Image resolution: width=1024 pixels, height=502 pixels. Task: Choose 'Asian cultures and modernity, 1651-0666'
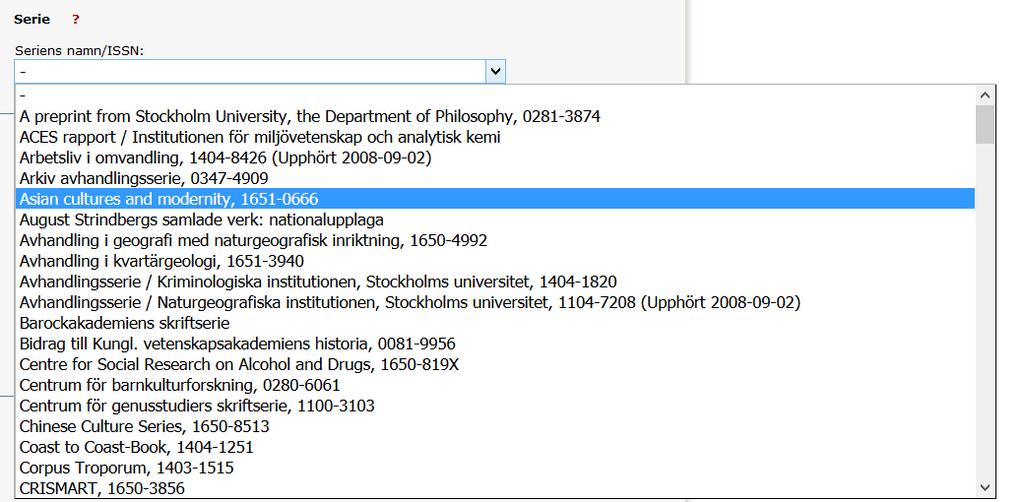pyautogui.click(x=495, y=198)
